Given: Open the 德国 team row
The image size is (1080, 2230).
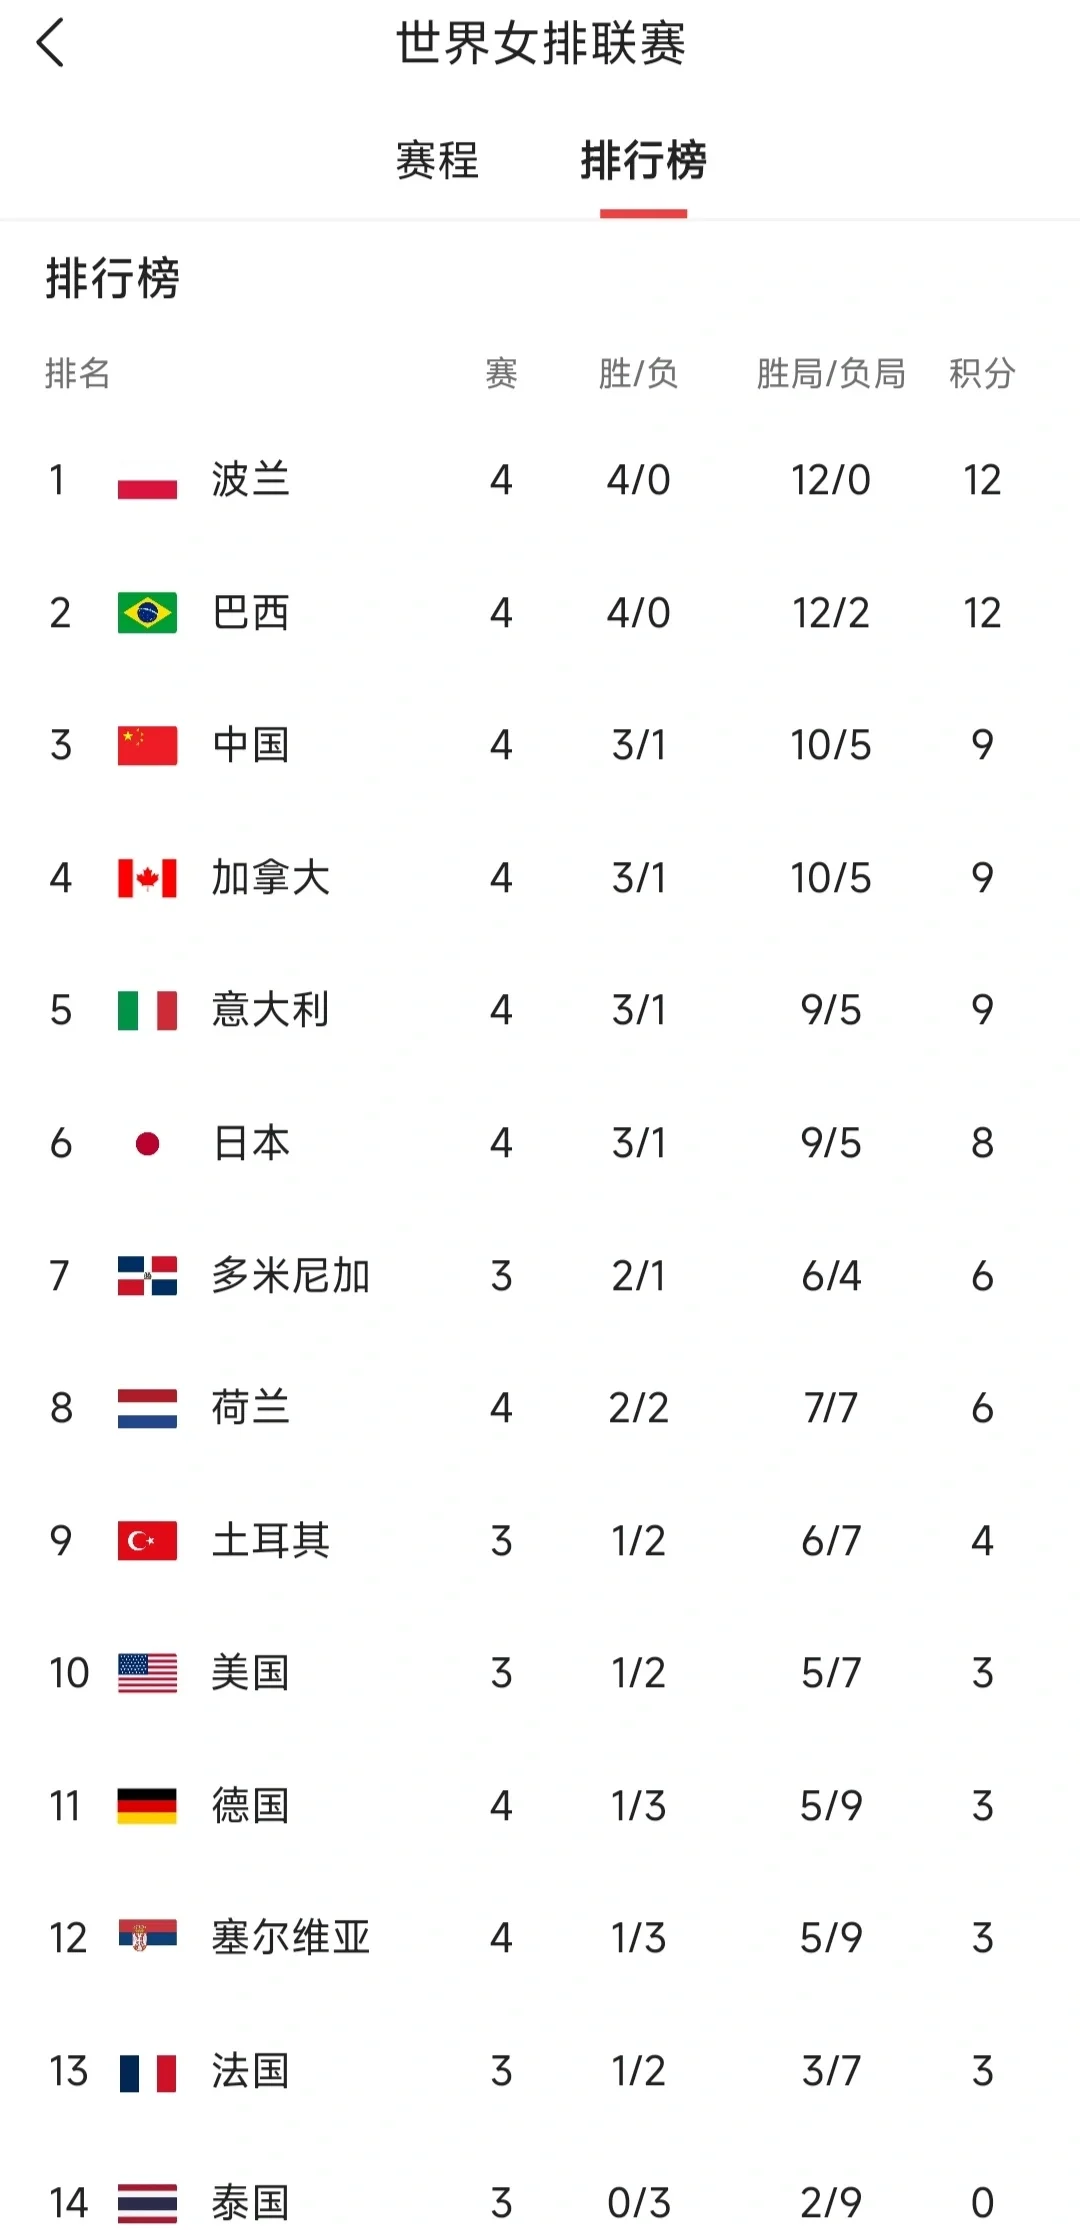Looking at the screenshot, I should point(250,1806).
